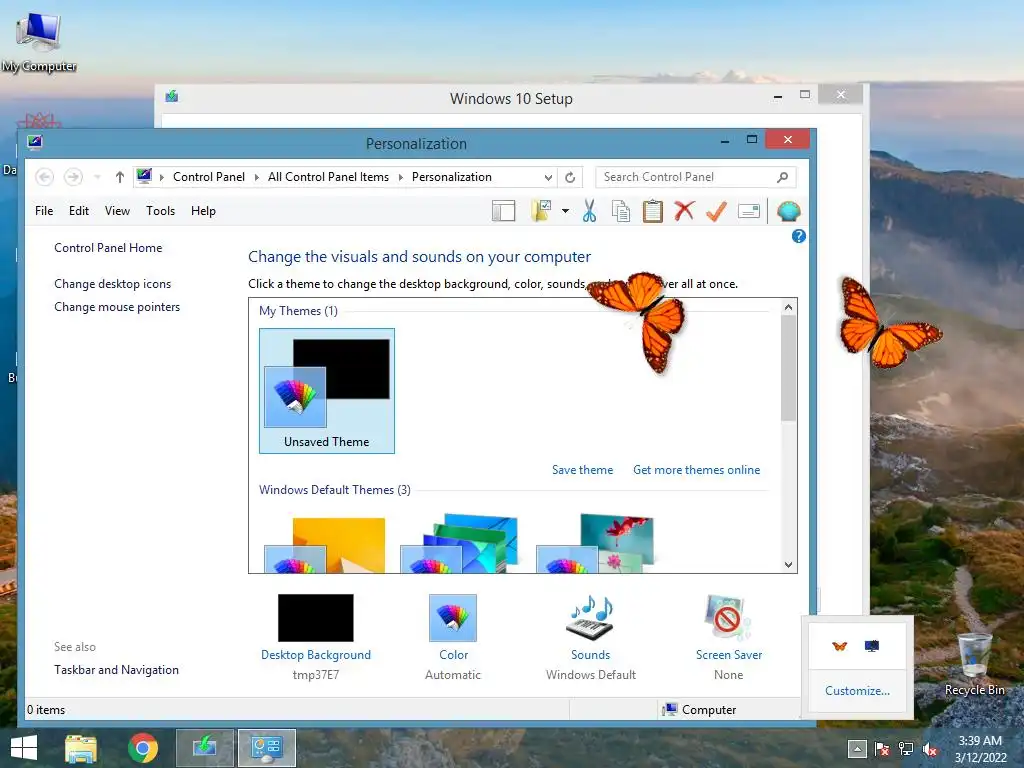Image resolution: width=1024 pixels, height=768 pixels.
Task: Click the Cut scissors toolbar icon
Action: [589, 211]
